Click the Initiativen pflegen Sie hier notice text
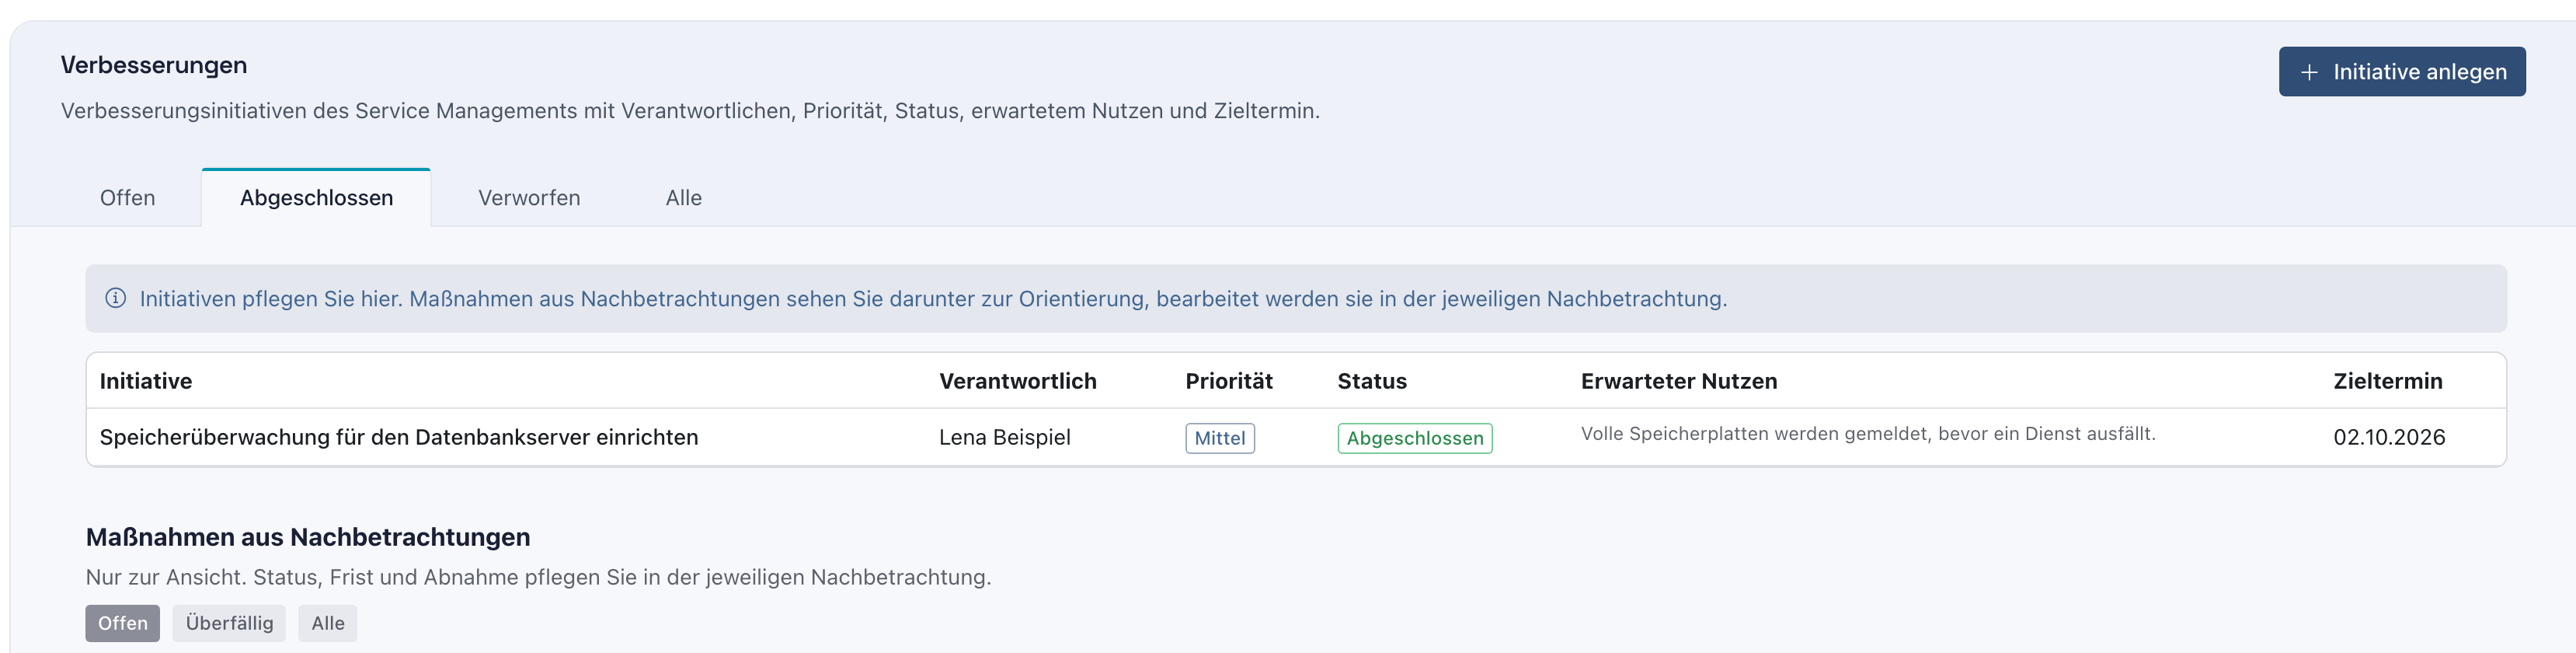Viewport: 2576px width, 653px height. [933, 299]
